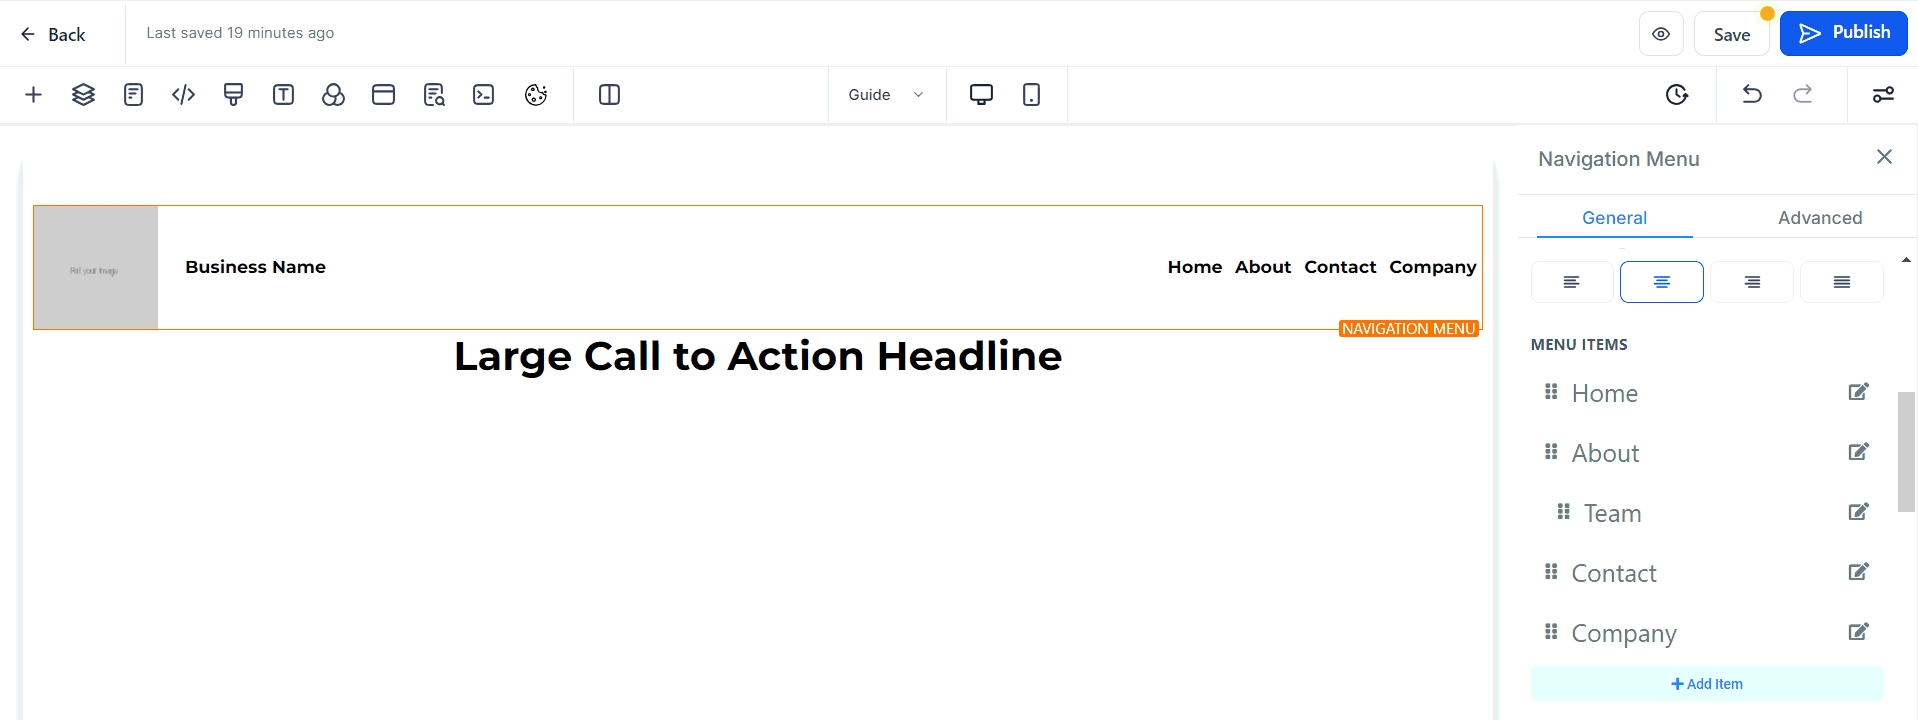Click the Publish button

coord(1843,33)
